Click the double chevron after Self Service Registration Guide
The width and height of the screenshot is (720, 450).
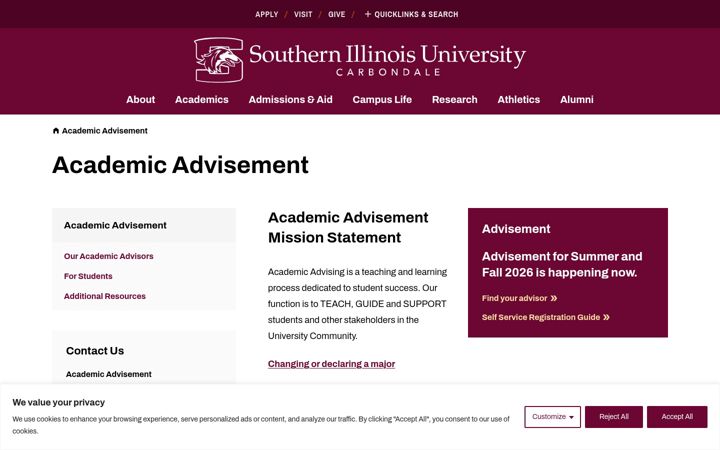click(x=606, y=317)
